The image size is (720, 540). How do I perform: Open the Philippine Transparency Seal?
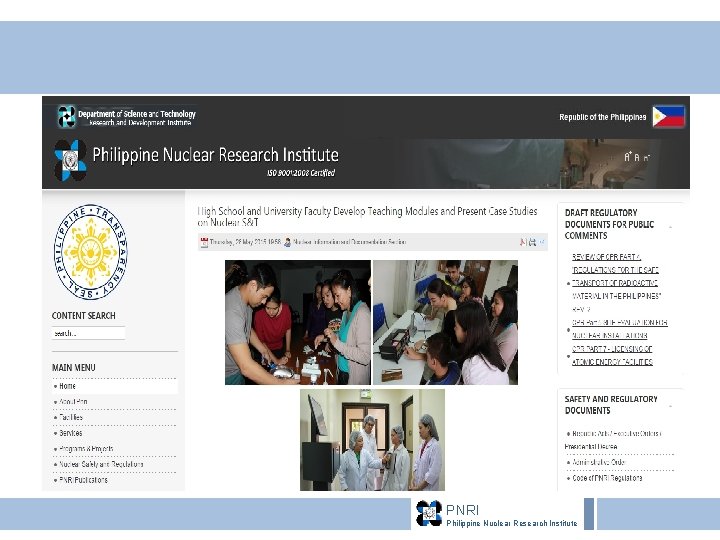(x=90, y=252)
